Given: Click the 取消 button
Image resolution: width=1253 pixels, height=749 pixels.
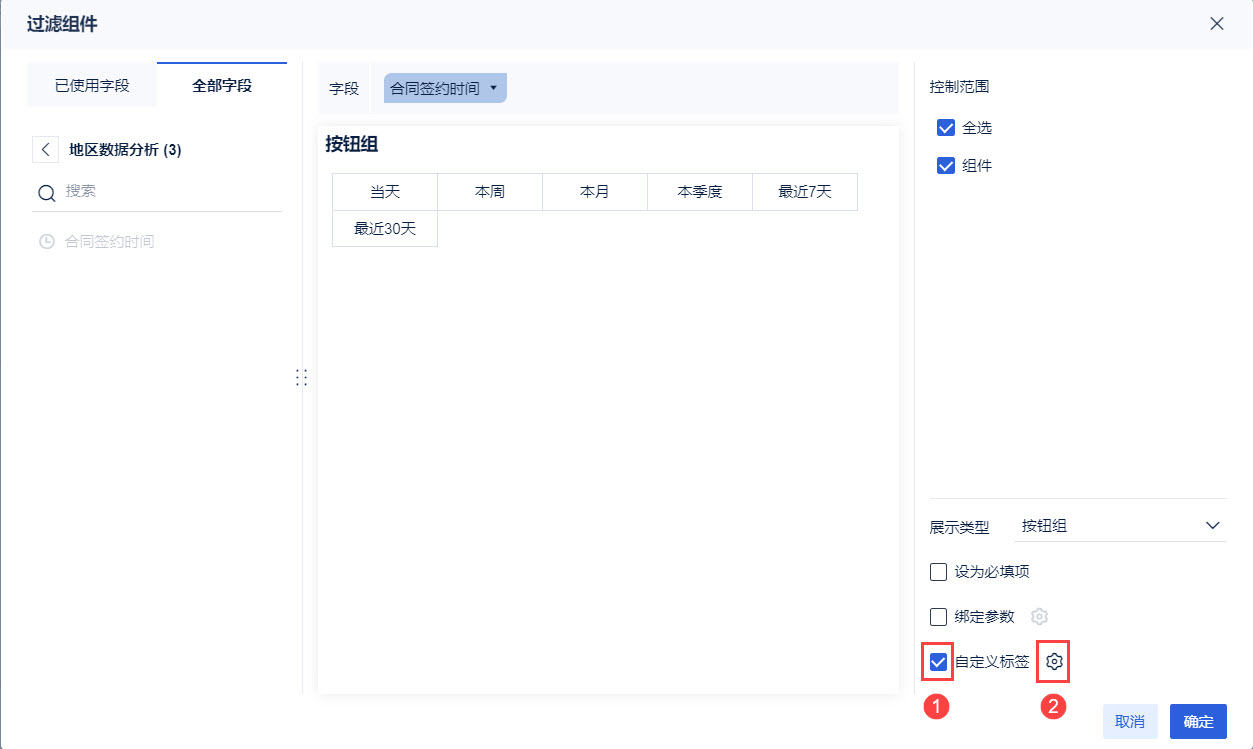Looking at the screenshot, I should [x=1130, y=722].
